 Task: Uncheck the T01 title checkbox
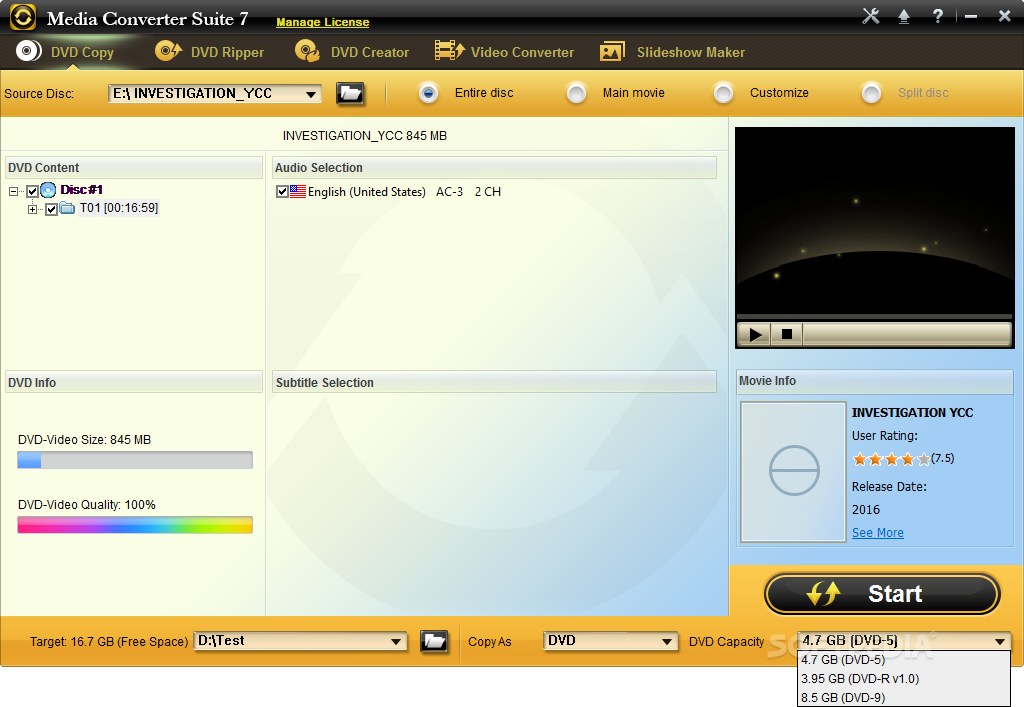(51, 210)
